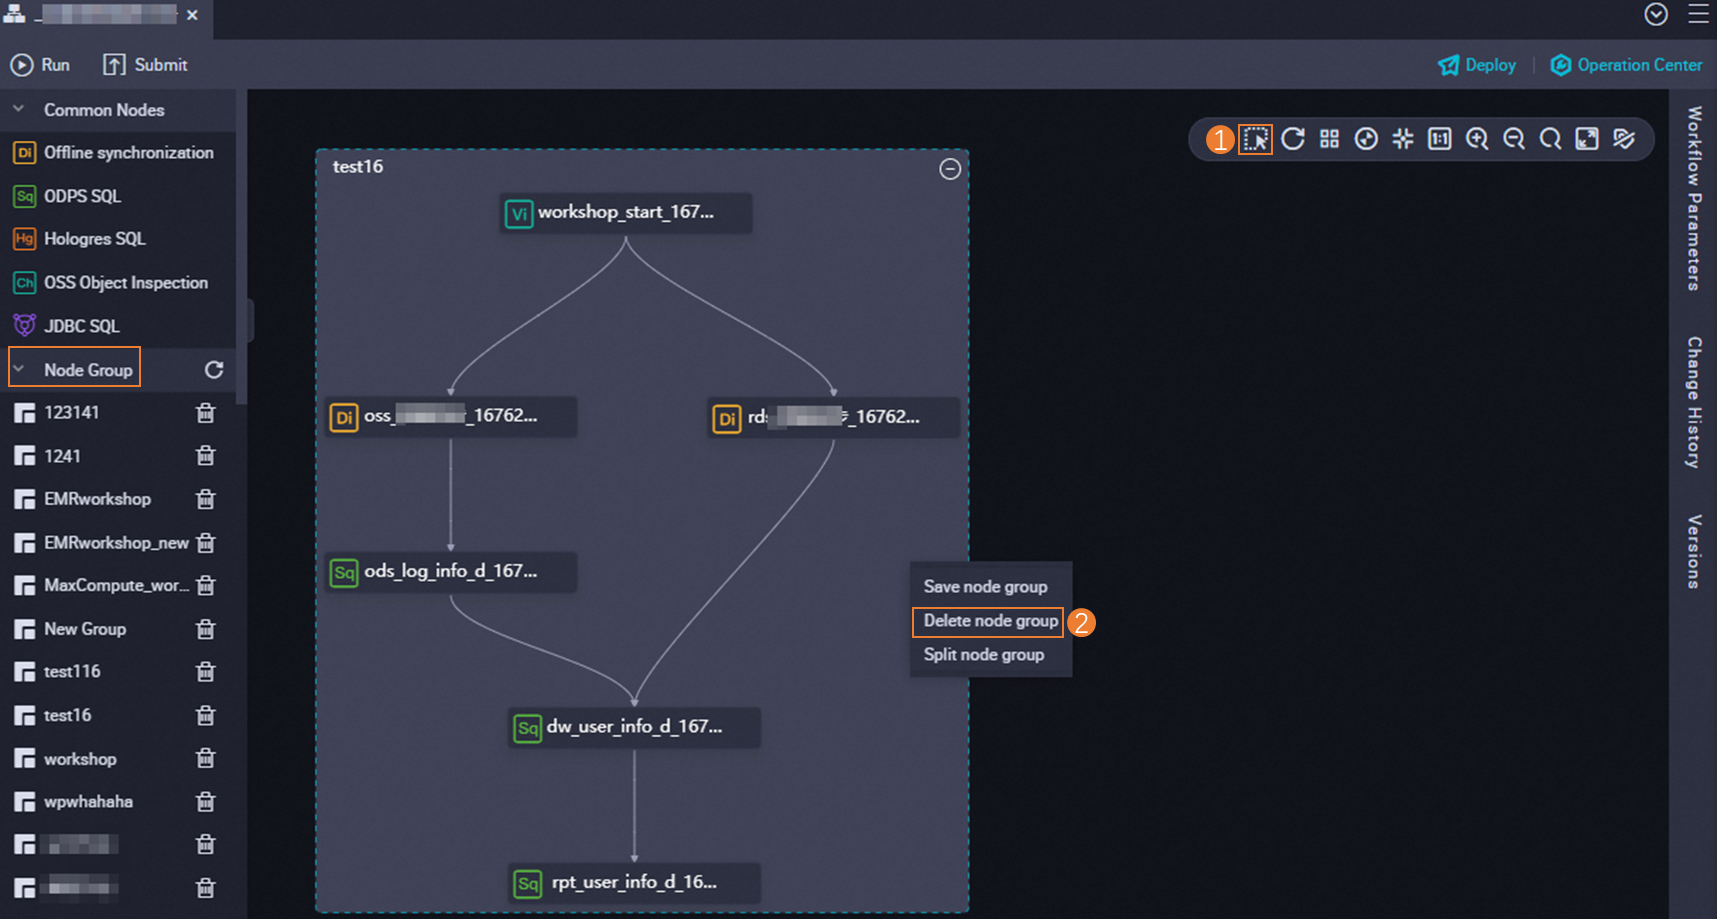1717x919 pixels.
Task: Toggle fullscreen canvas view icon
Action: point(1587,139)
